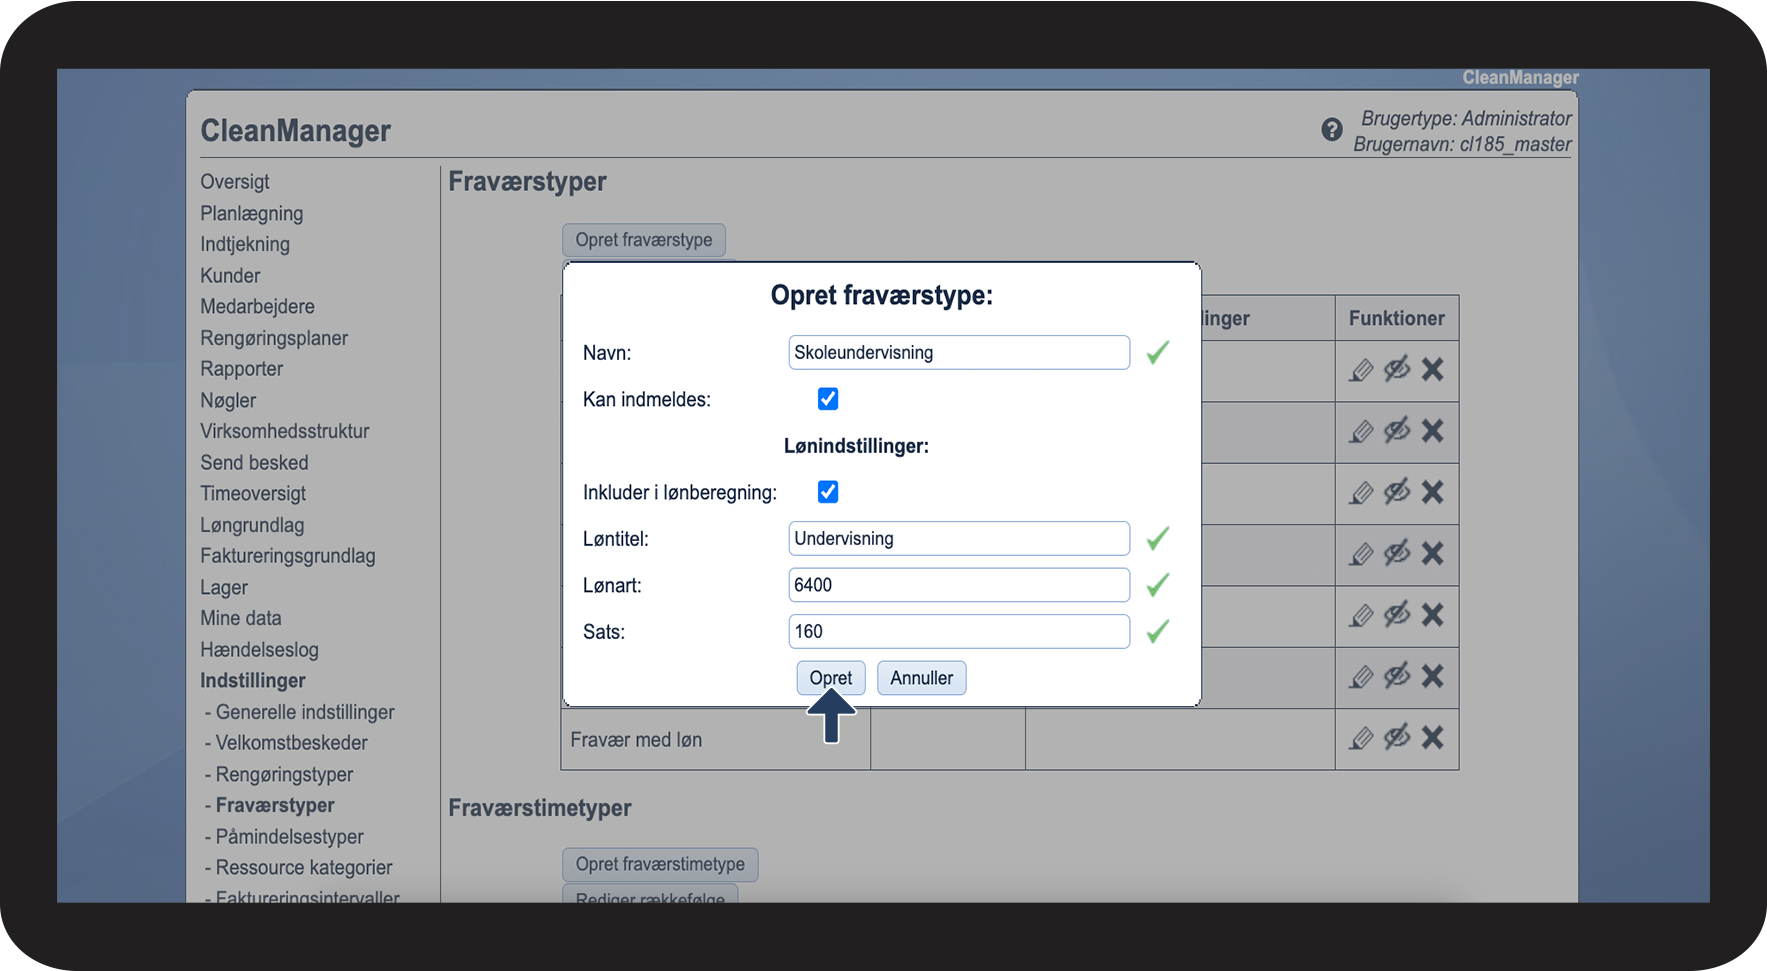1767x971 pixels.
Task: Delete the Fravær med løn row
Action: 1432,738
